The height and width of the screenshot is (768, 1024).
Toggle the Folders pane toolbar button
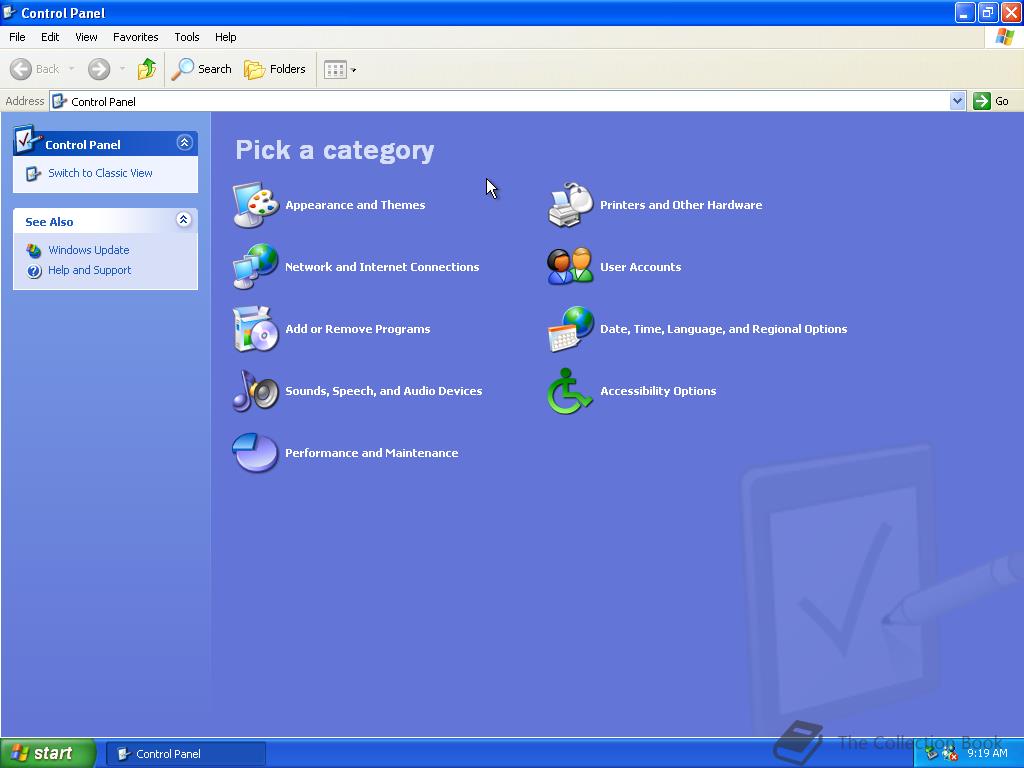(274, 69)
